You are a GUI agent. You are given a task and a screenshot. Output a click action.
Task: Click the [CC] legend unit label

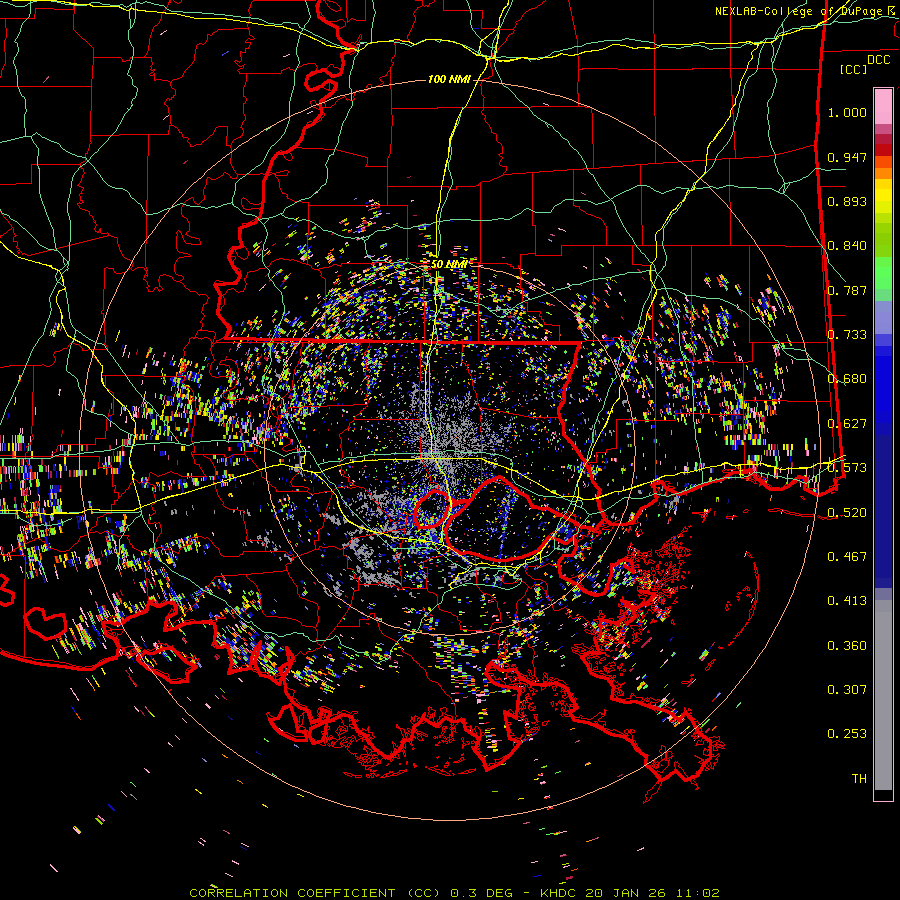point(854,69)
